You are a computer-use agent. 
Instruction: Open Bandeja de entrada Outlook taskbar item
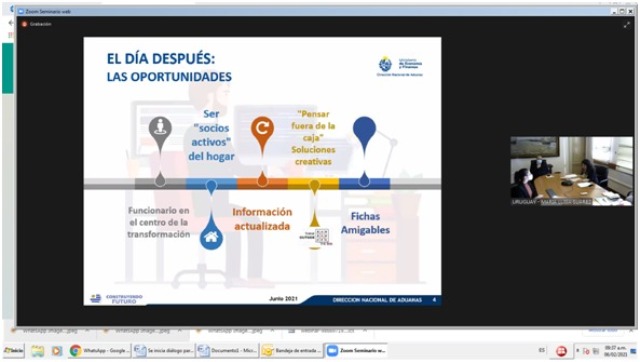tap(292, 351)
